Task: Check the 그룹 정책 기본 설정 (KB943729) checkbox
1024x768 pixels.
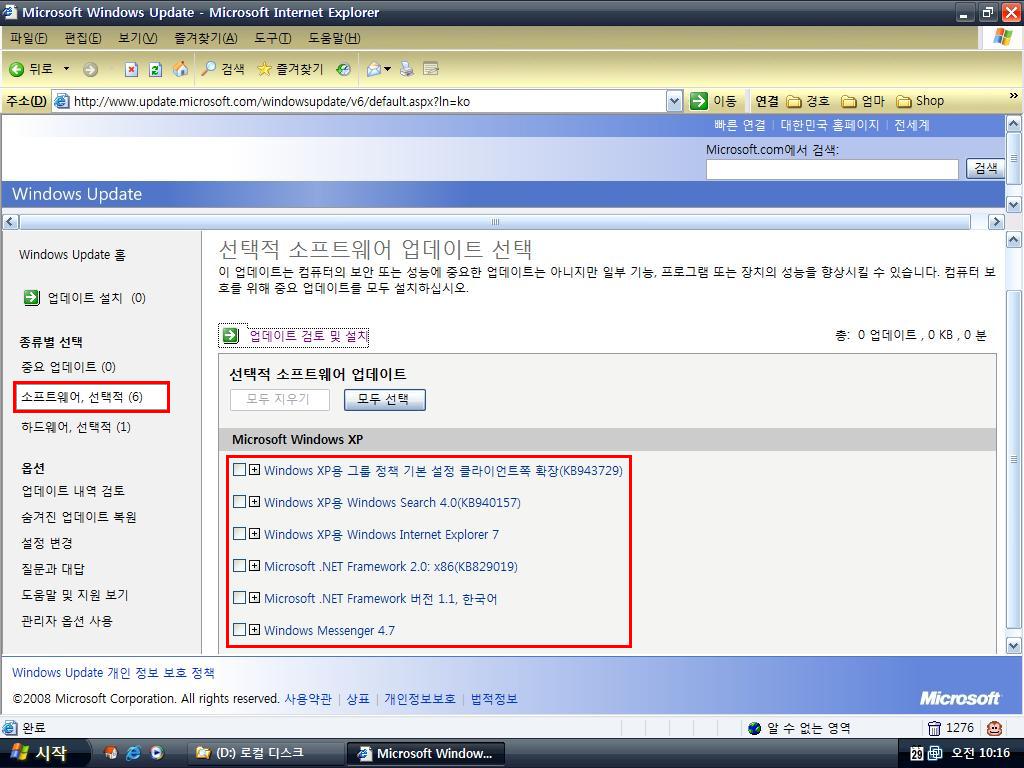Action: pyautogui.click(x=239, y=470)
